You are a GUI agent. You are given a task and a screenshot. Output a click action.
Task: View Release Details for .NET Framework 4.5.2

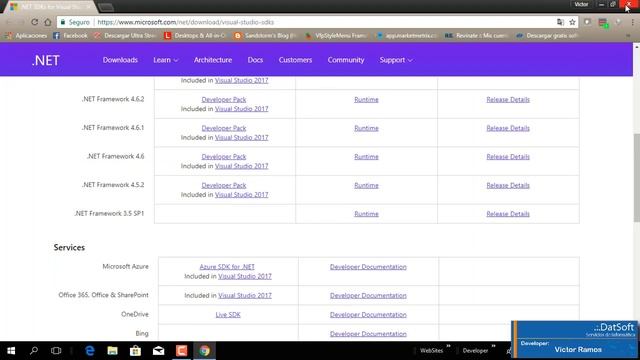[x=508, y=185]
